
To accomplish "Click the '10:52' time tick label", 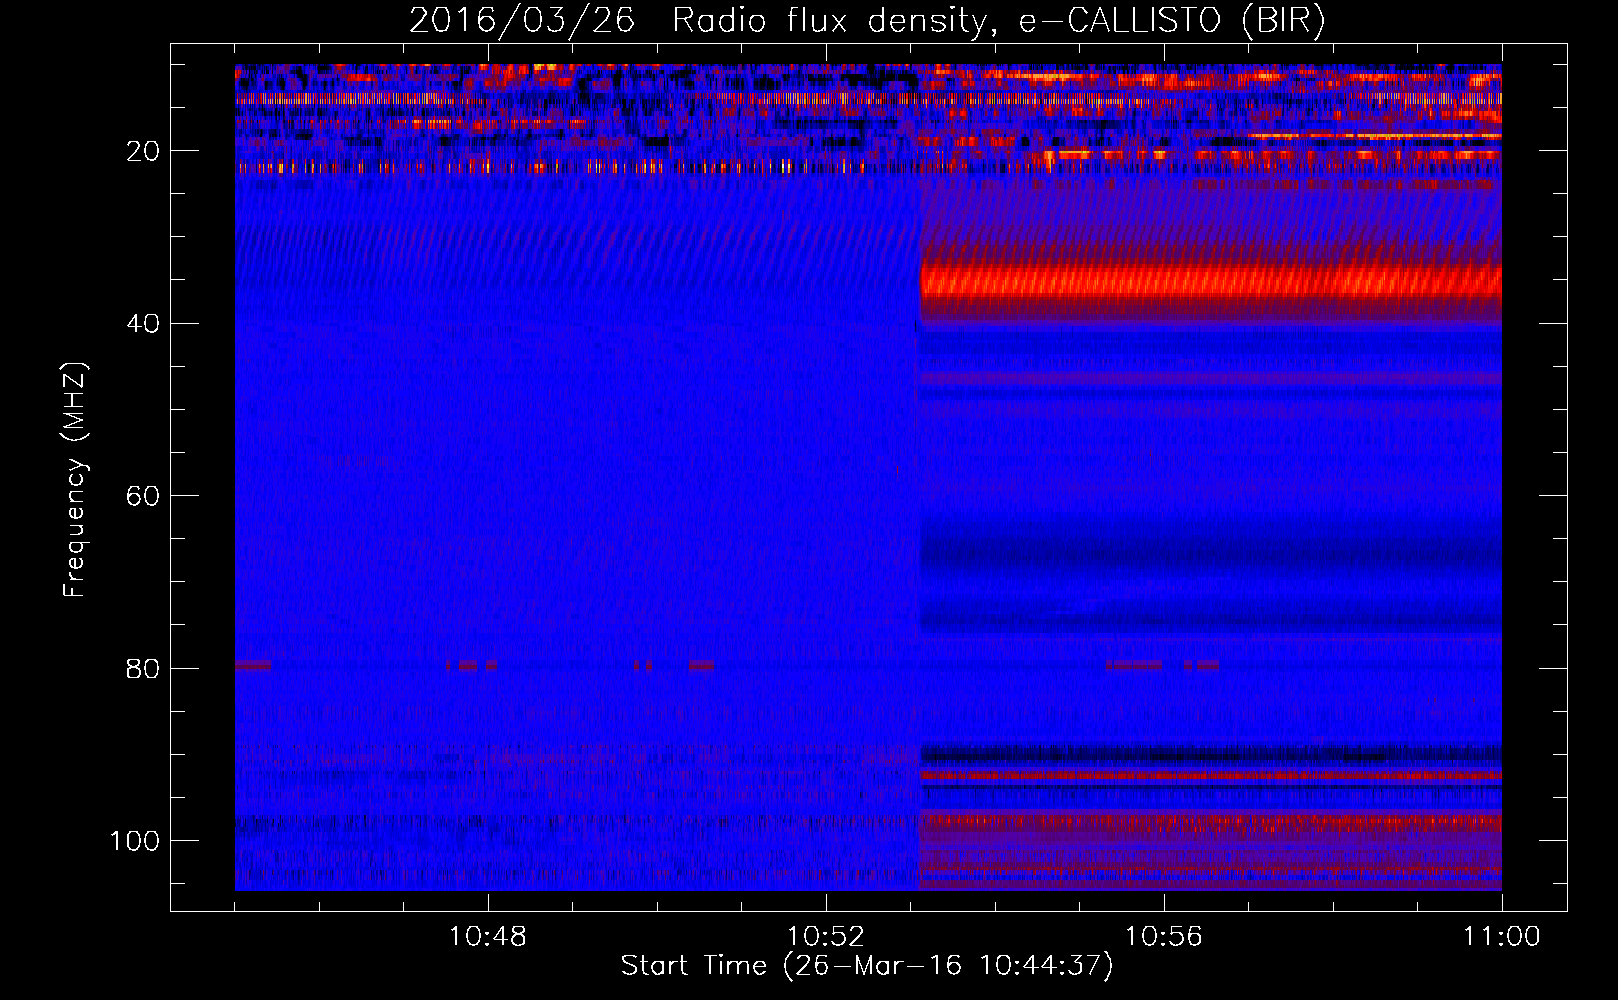I will tap(826, 937).
